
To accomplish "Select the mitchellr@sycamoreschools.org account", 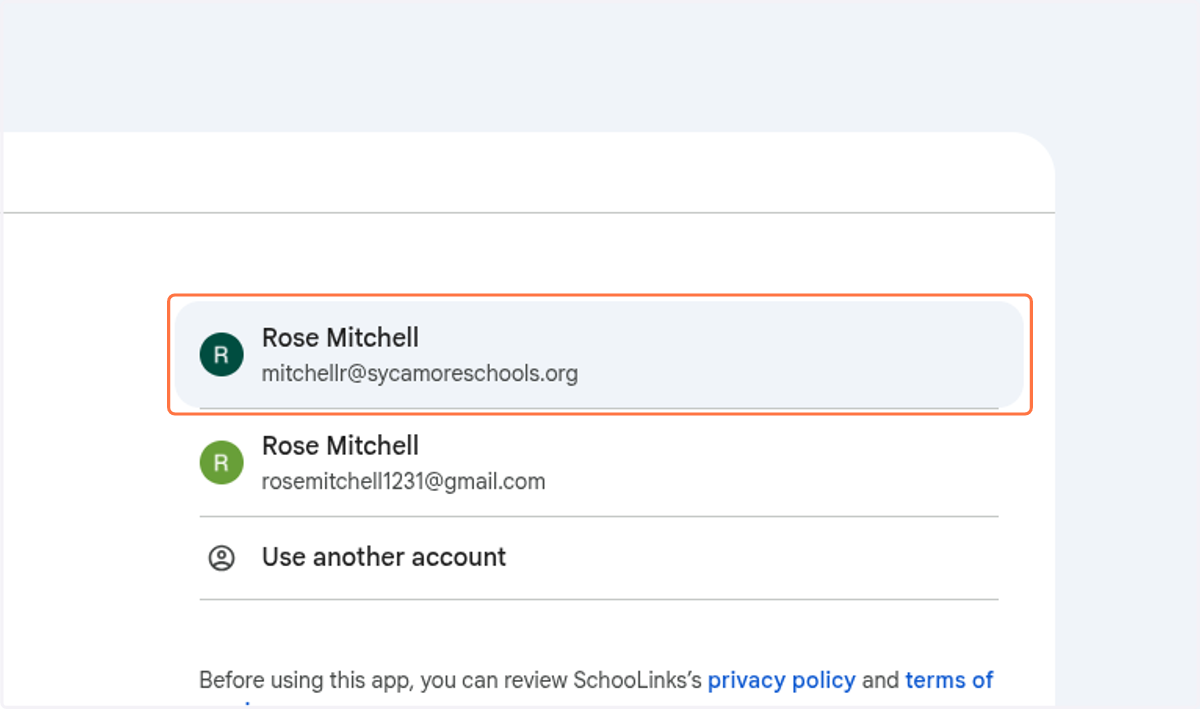I will 599,354.
